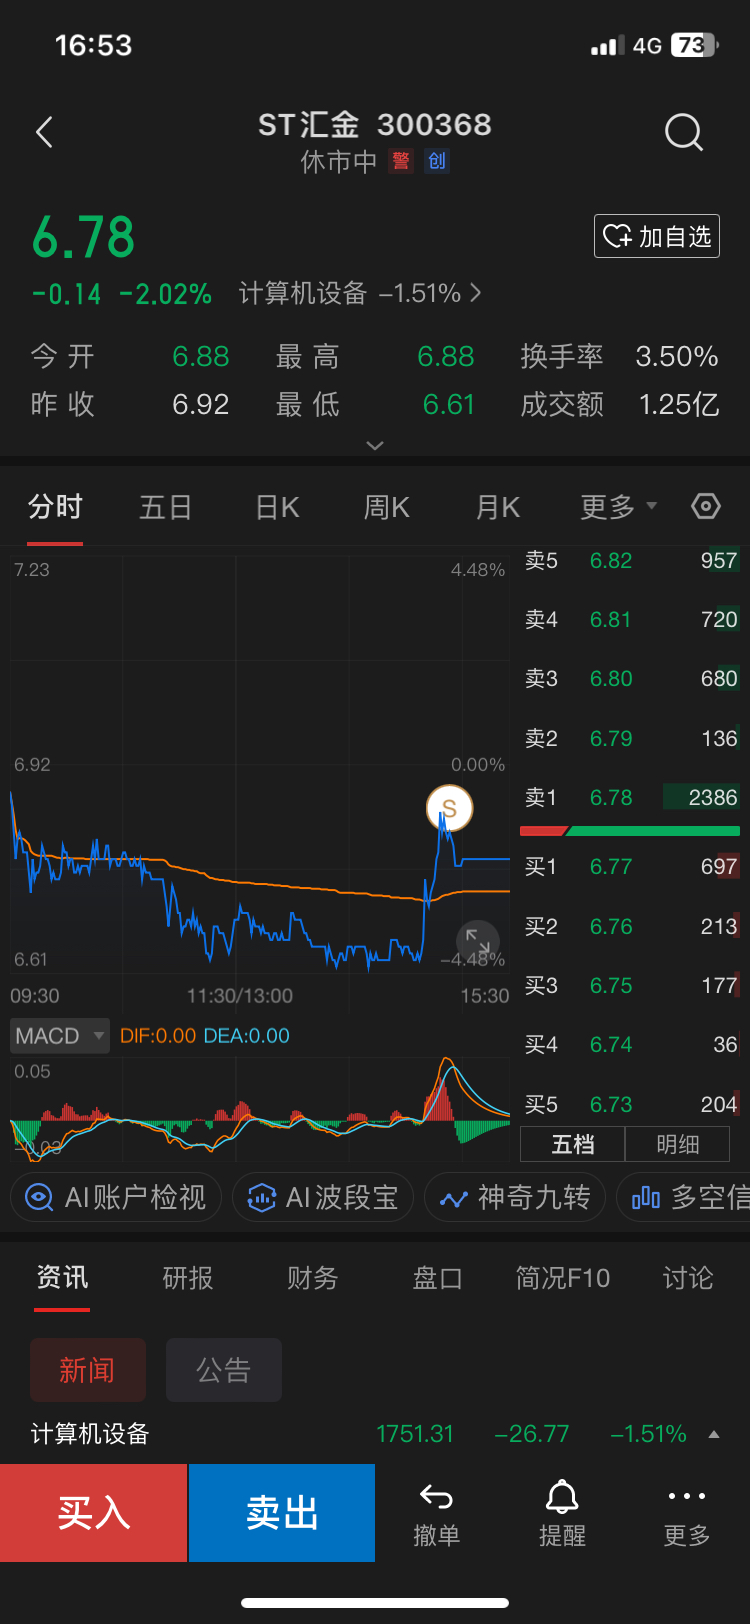The image size is (750, 1624).
Task: Open 提醒 bell alert
Action: click(562, 1514)
